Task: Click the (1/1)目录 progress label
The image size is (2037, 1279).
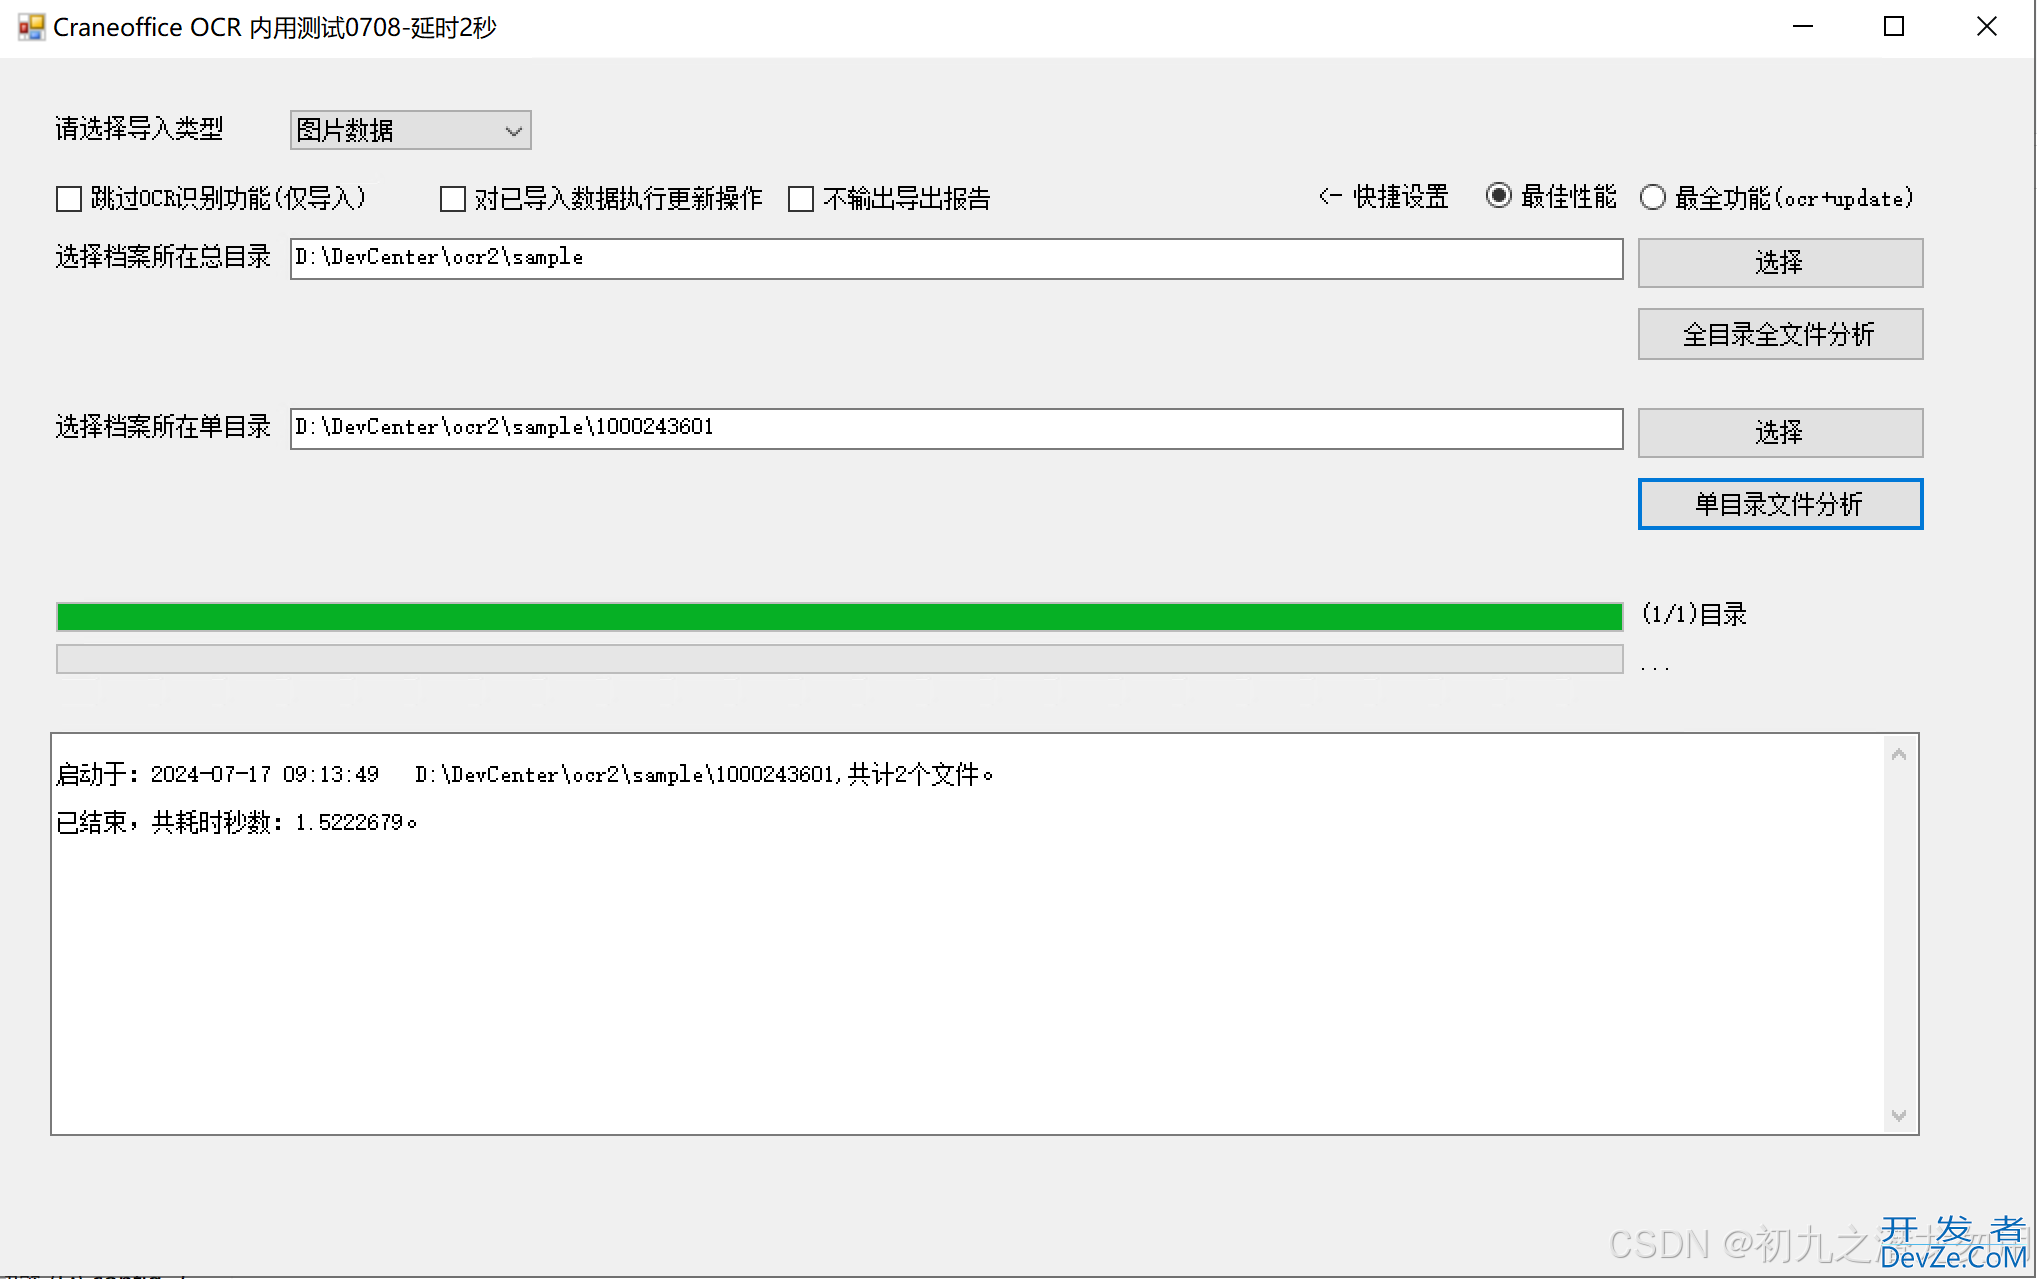Action: tap(1694, 614)
